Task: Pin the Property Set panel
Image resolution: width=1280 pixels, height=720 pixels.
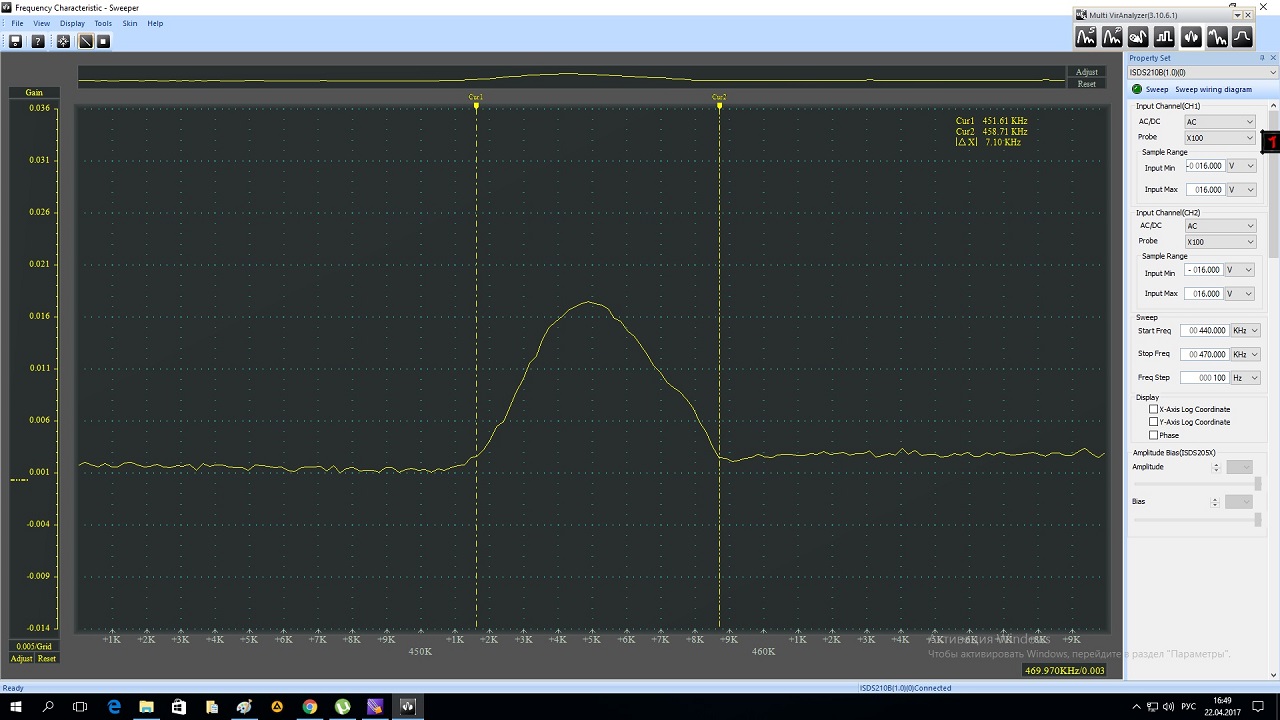Action: [1262, 58]
